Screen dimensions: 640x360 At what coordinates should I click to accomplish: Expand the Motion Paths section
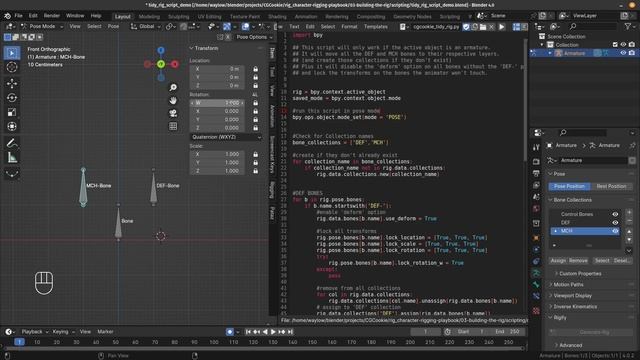point(567,284)
